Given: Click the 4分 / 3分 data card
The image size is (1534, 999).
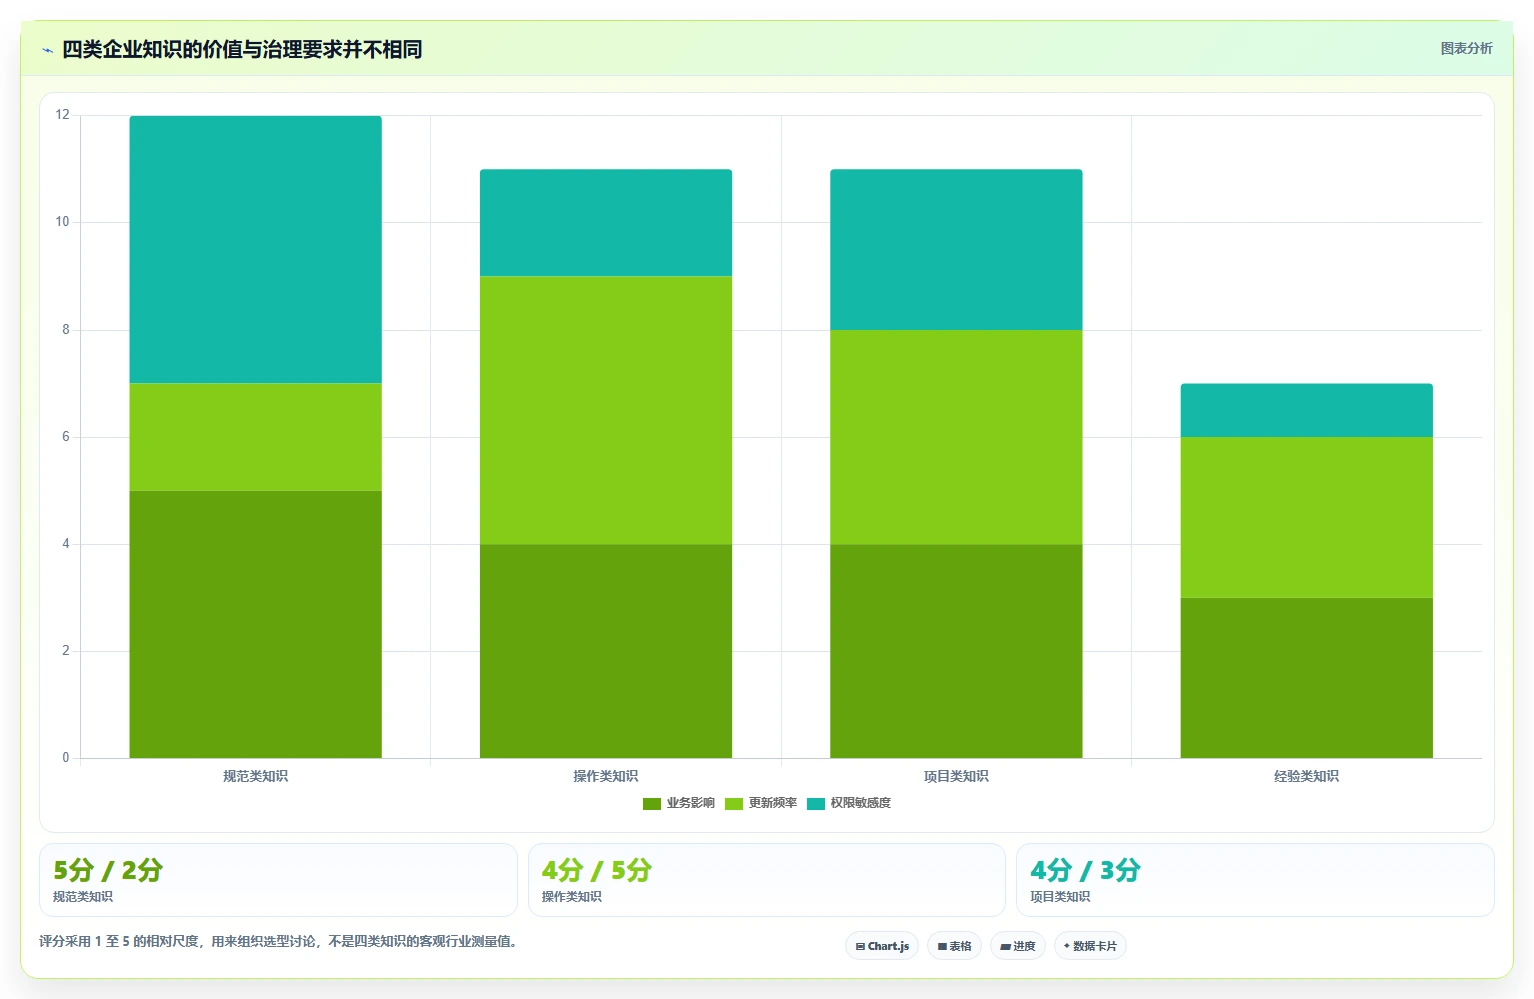Looking at the screenshot, I should point(1255,880).
